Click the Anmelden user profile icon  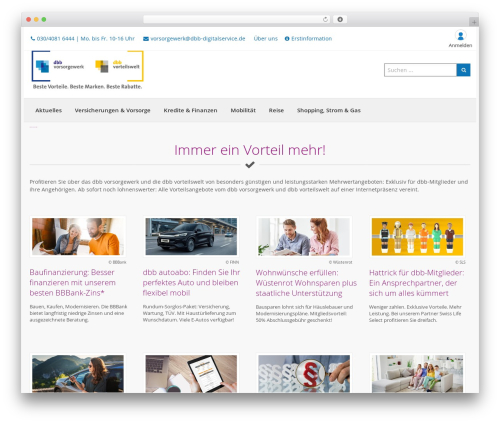pyautogui.click(x=460, y=35)
